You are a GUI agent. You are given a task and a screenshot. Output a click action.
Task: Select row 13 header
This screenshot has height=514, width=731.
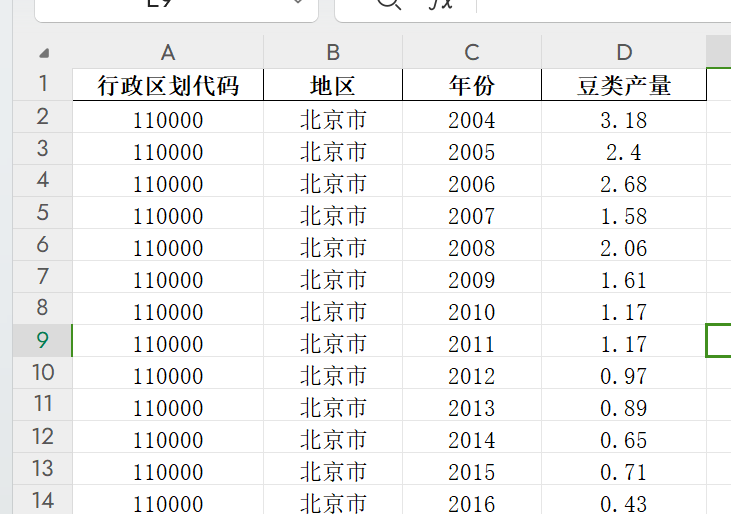[x=42, y=469]
